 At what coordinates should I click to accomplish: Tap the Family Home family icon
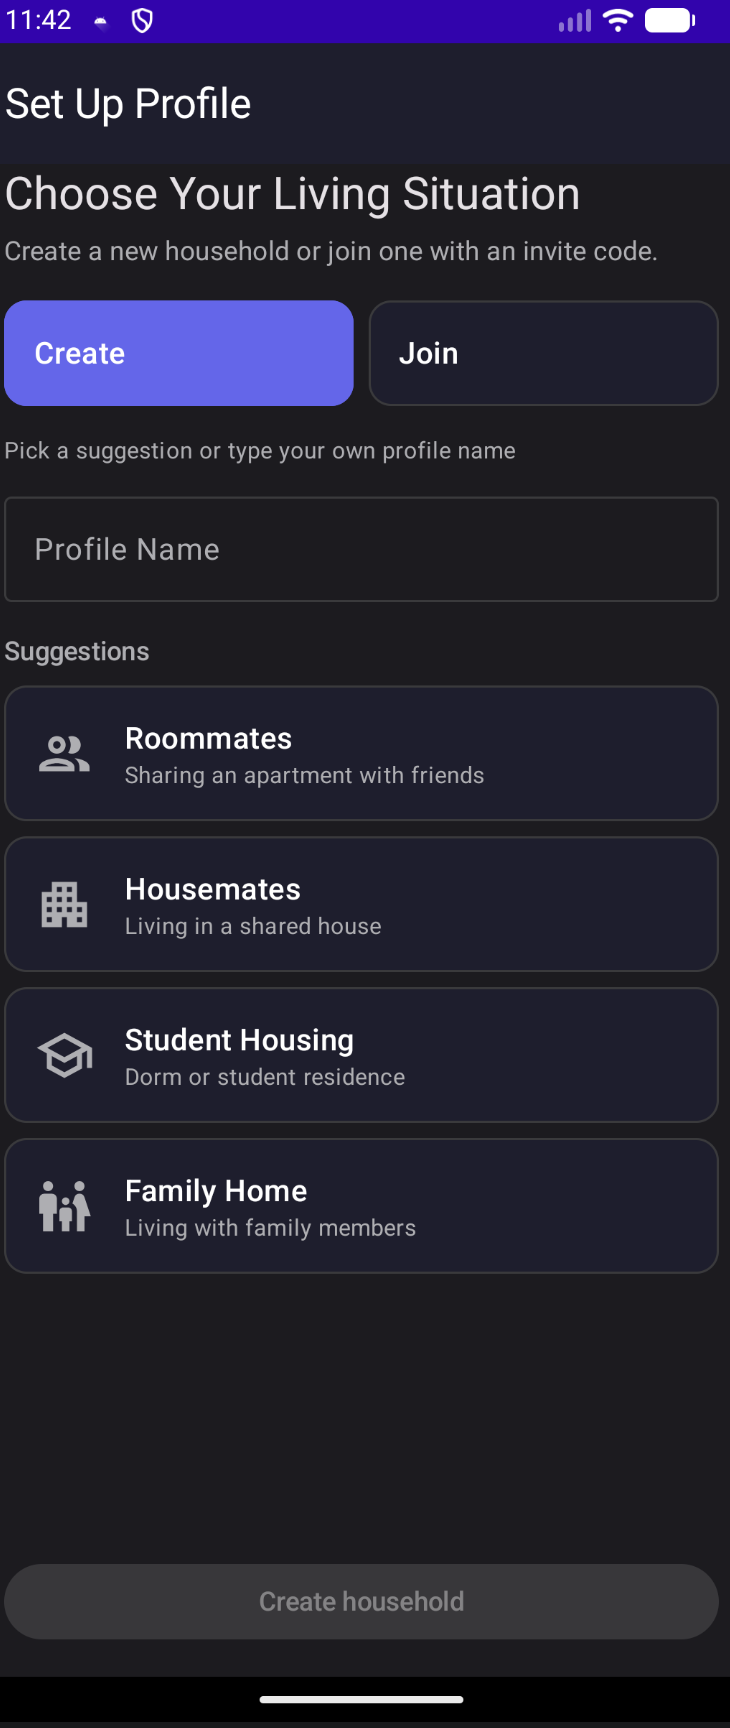coord(64,1206)
